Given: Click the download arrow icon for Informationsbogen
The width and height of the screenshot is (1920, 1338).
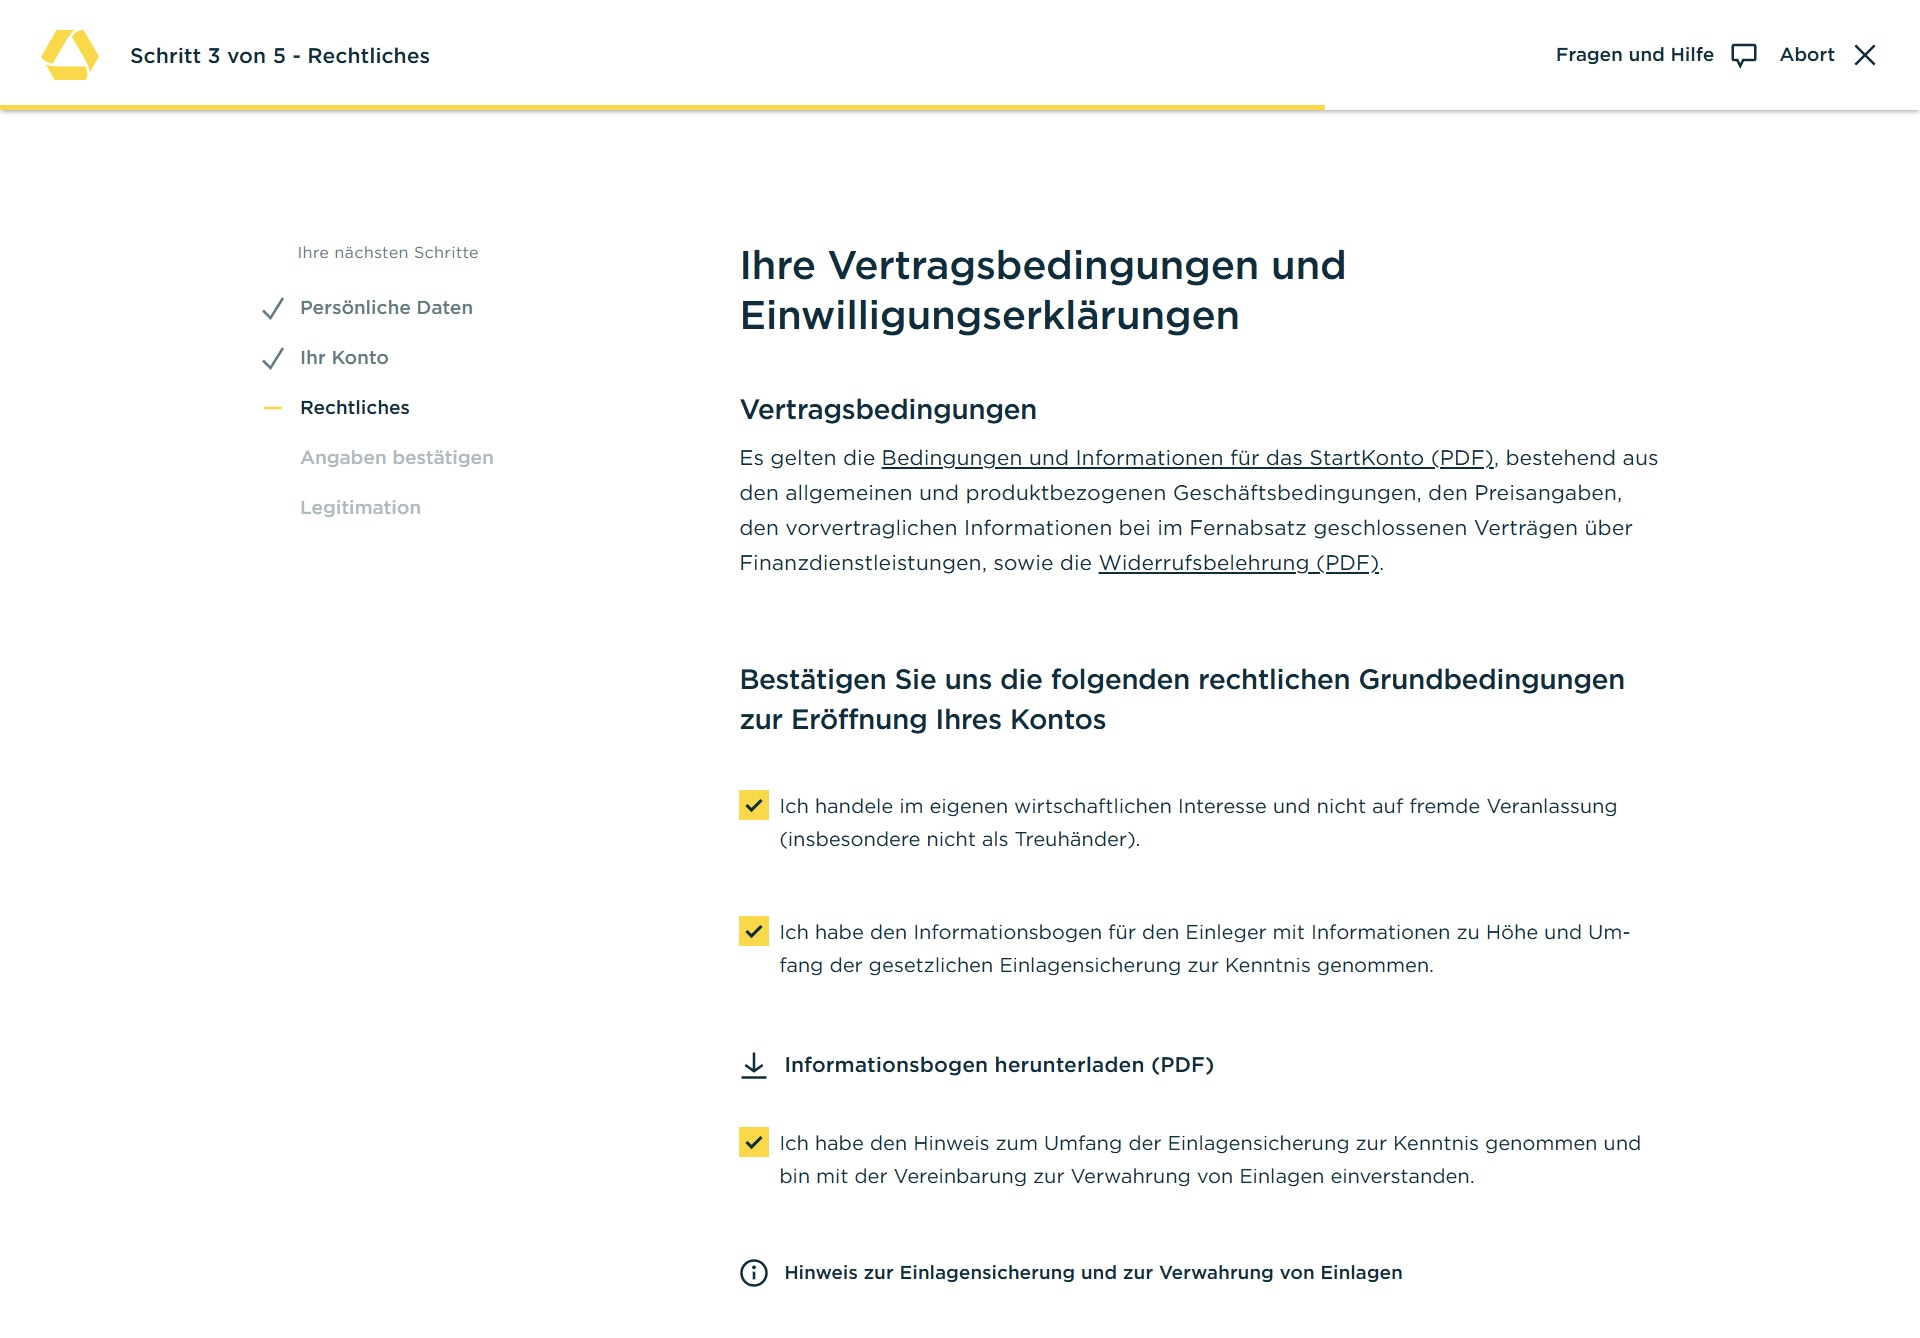Looking at the screenshot, I should pos(754,1065).
